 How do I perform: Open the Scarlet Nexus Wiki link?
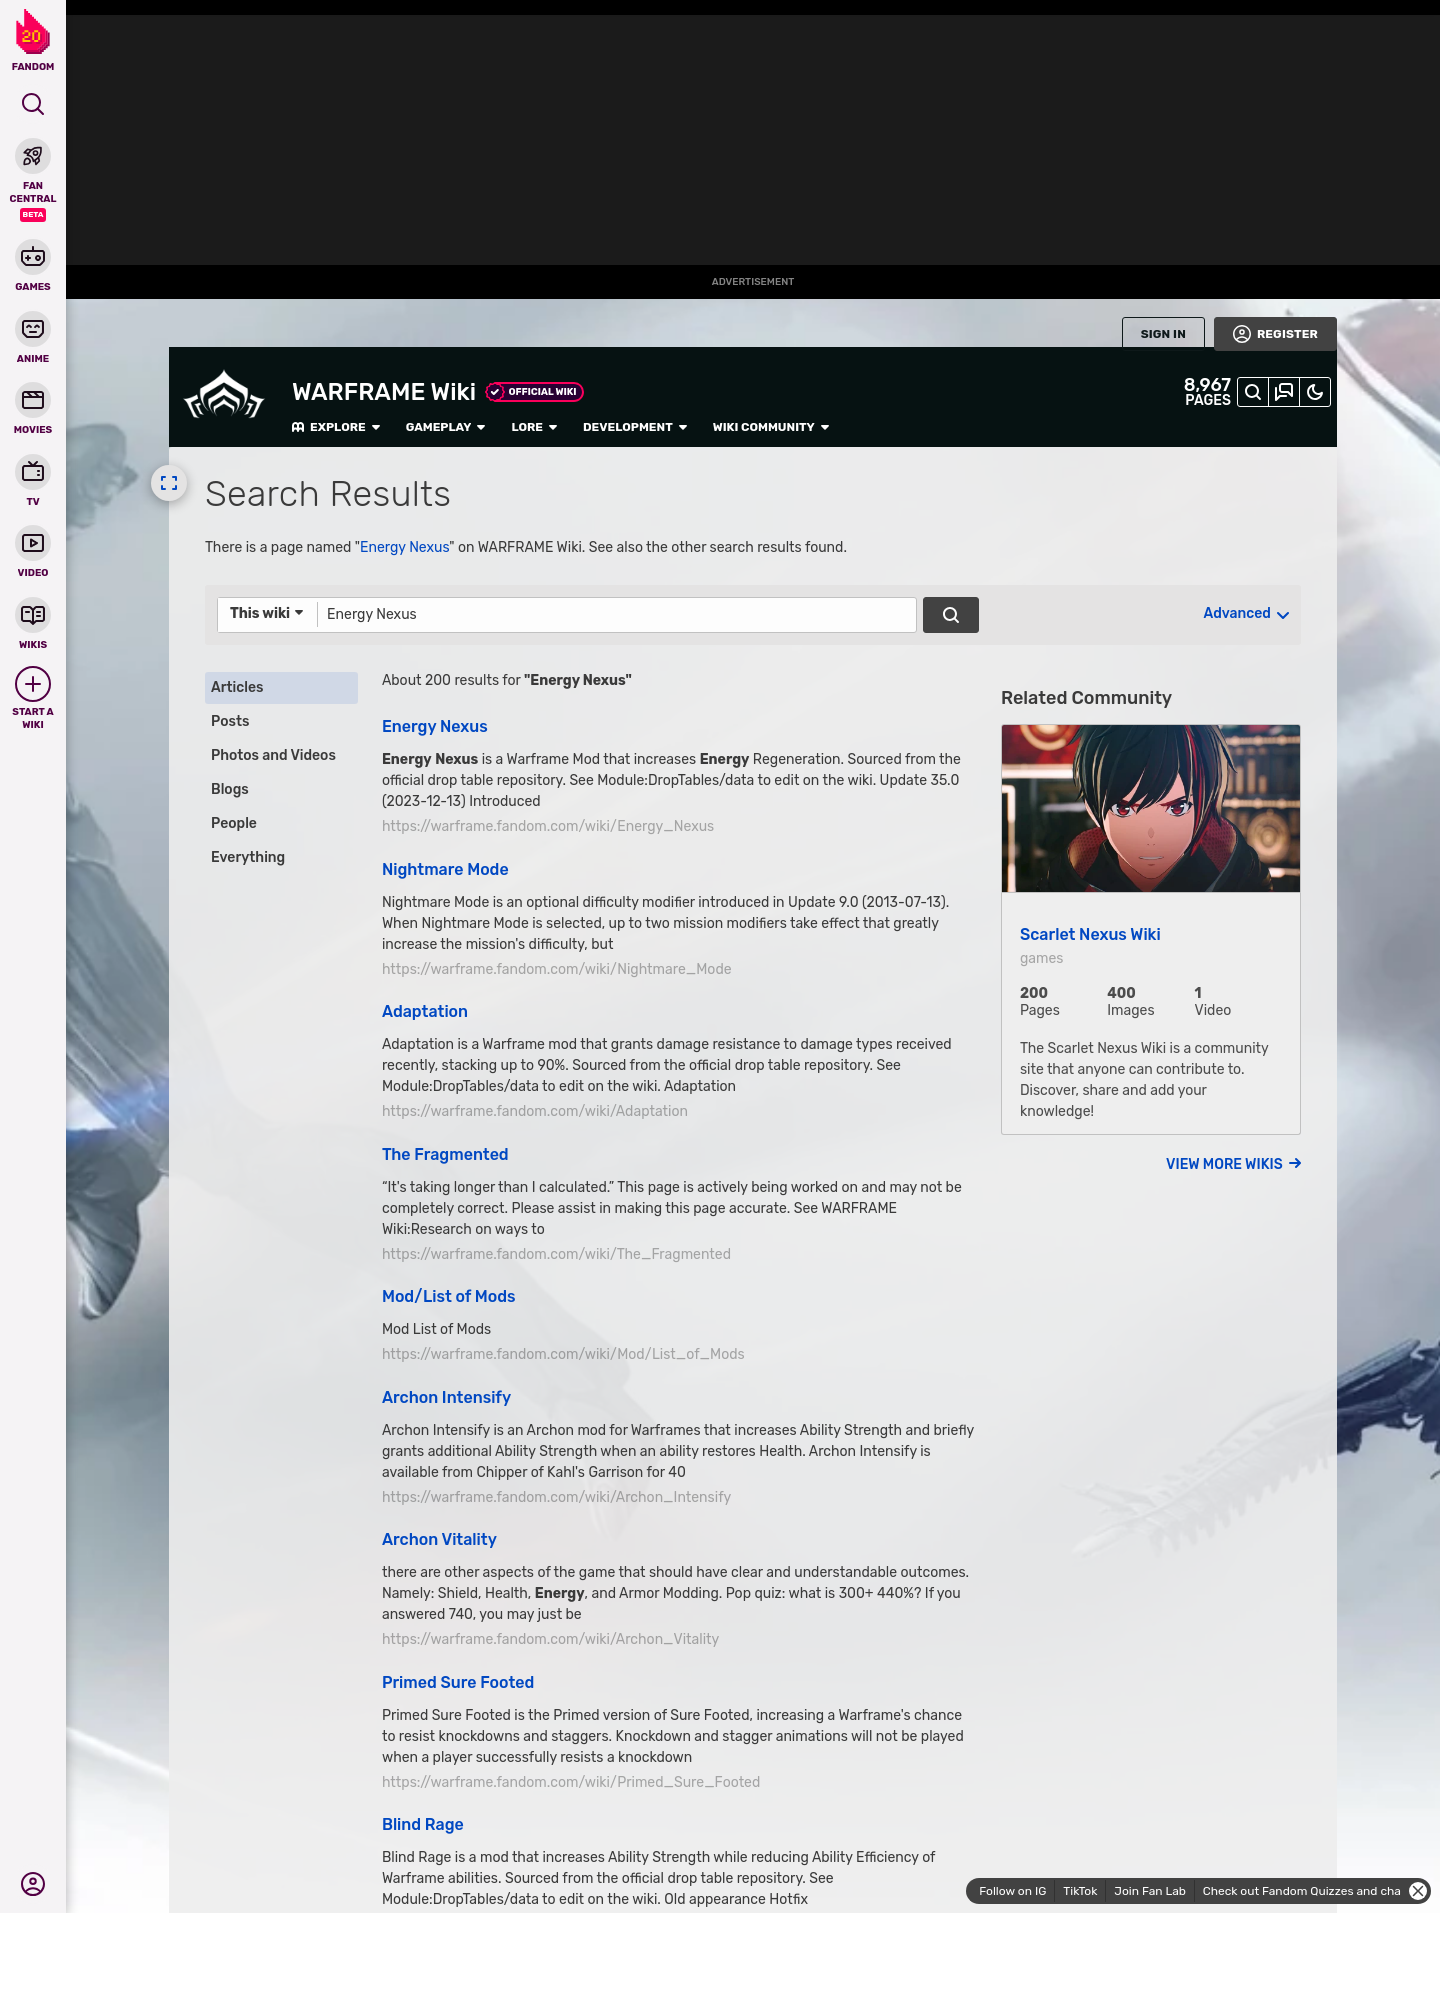pyautogui.click(x=1090, y=934)
